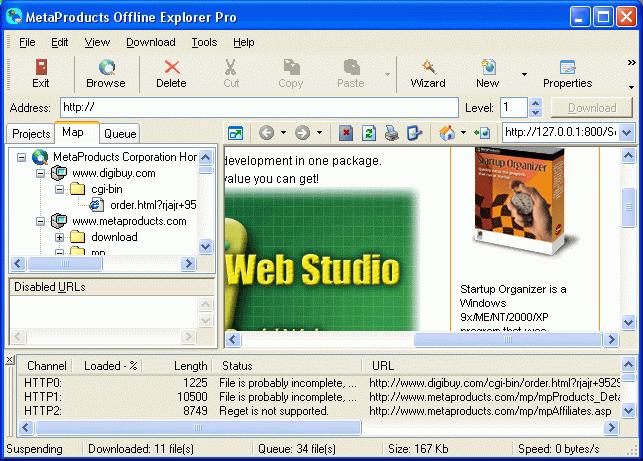
Task: Refresh the browser page
Action: click(369, 133)
